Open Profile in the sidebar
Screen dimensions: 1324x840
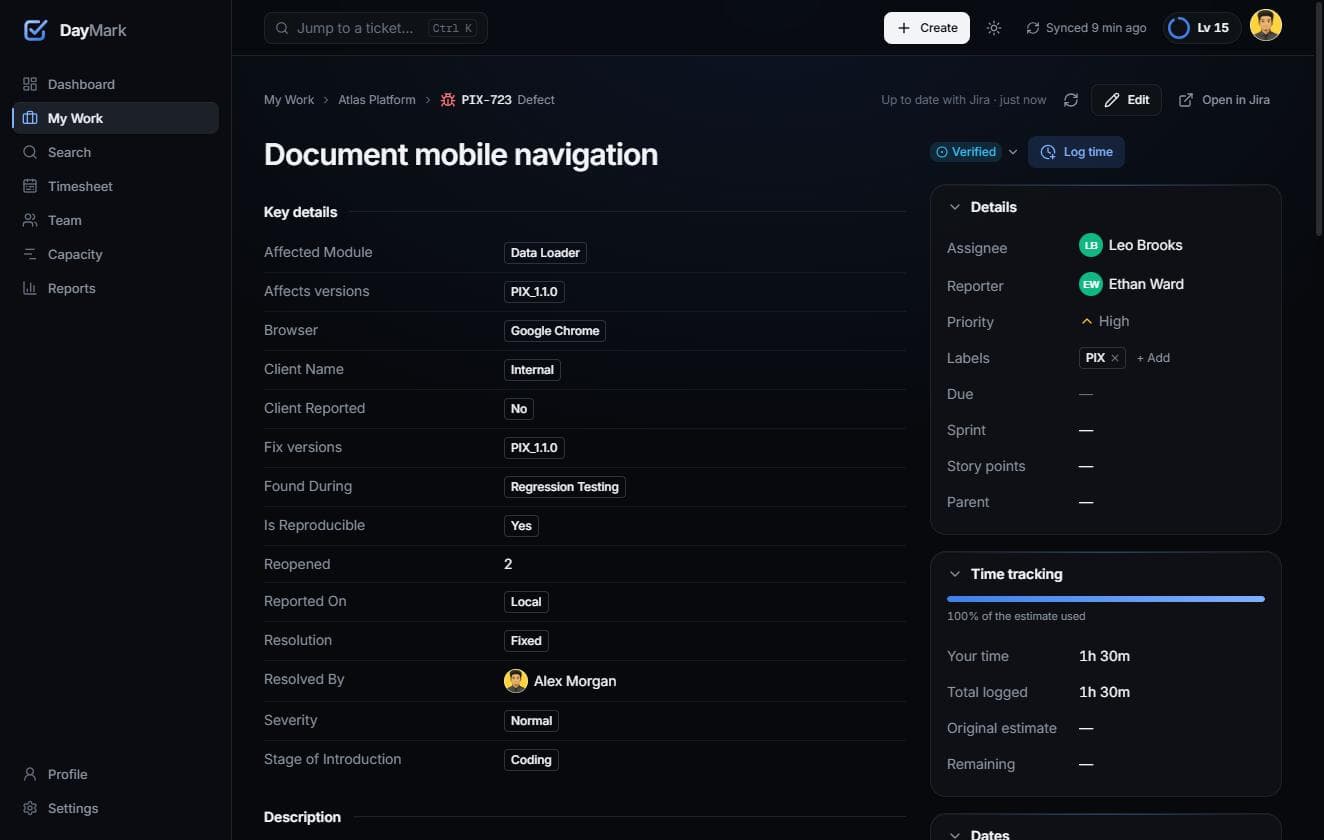115,774
